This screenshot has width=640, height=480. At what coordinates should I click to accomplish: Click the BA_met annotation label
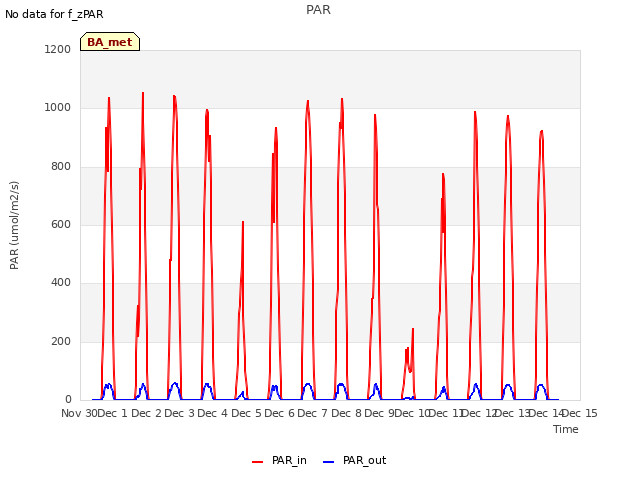coord(110,42)
